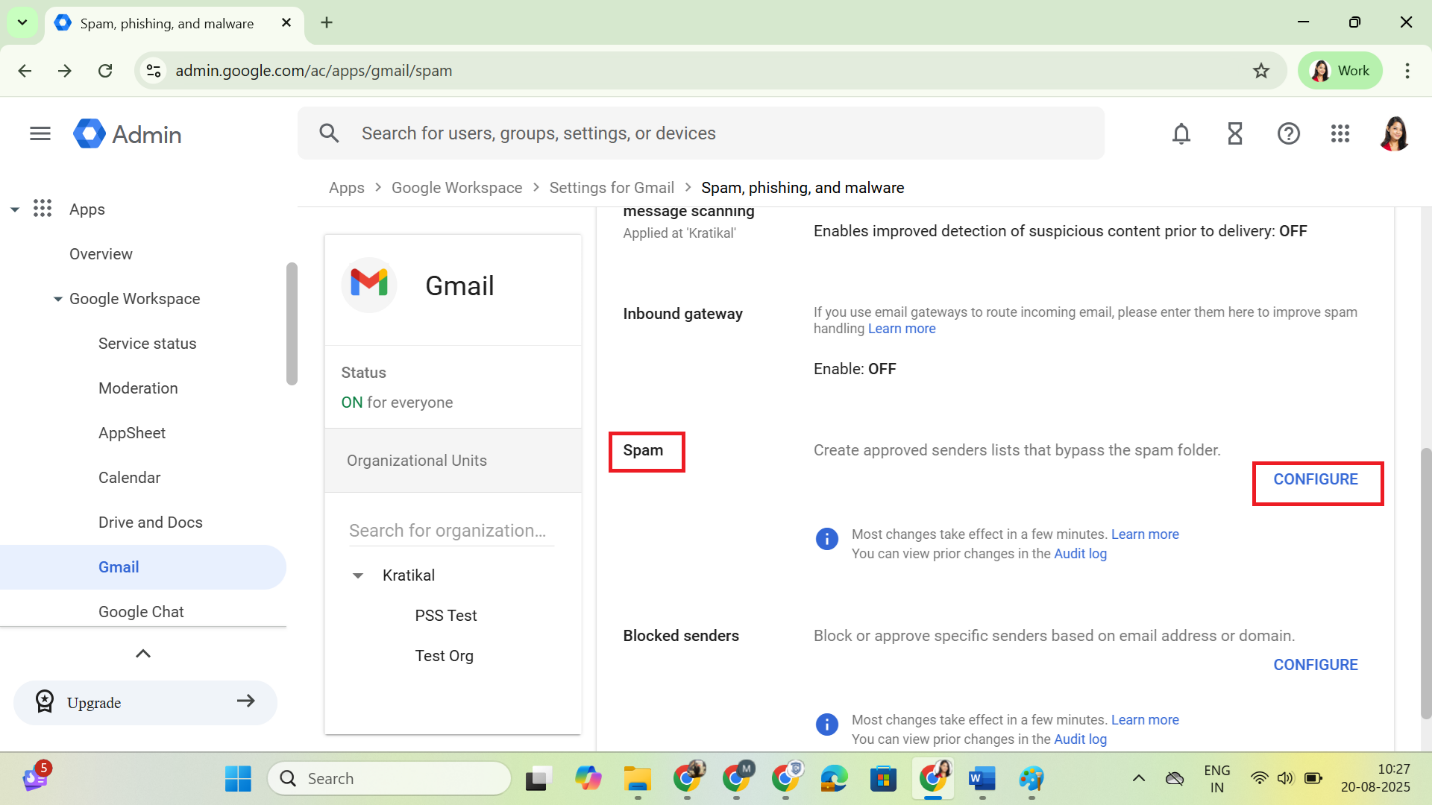
Task: Focus the Search for organization field
Action: [x=451, y=531]
